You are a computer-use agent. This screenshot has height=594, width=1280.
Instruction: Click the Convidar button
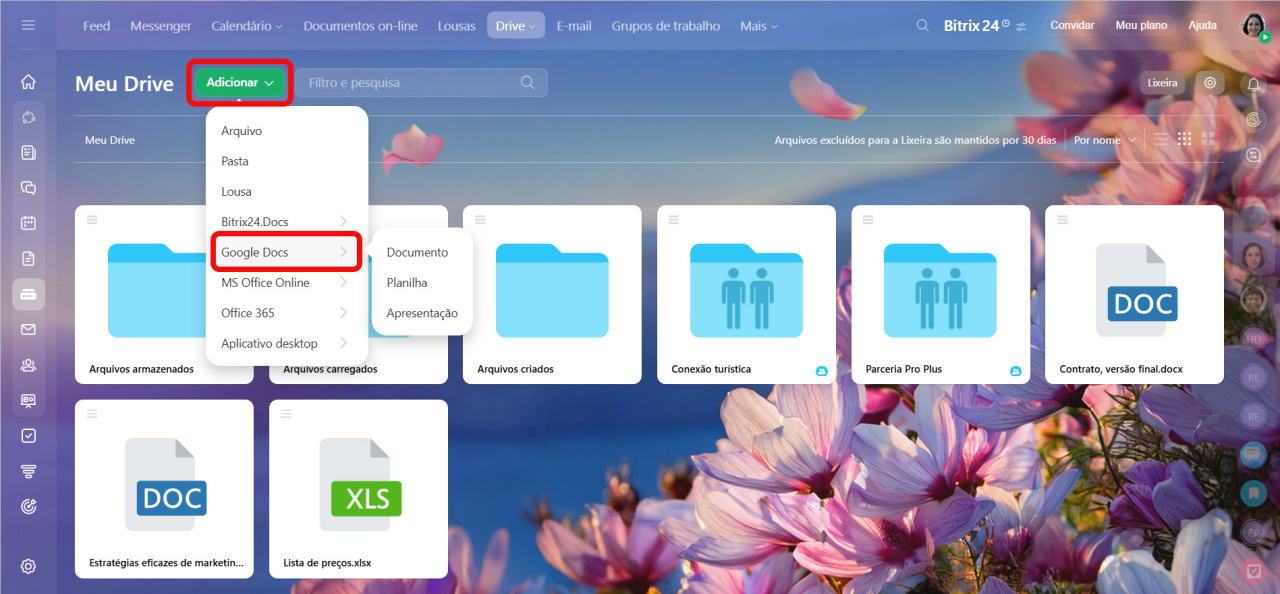[1072, 26]
